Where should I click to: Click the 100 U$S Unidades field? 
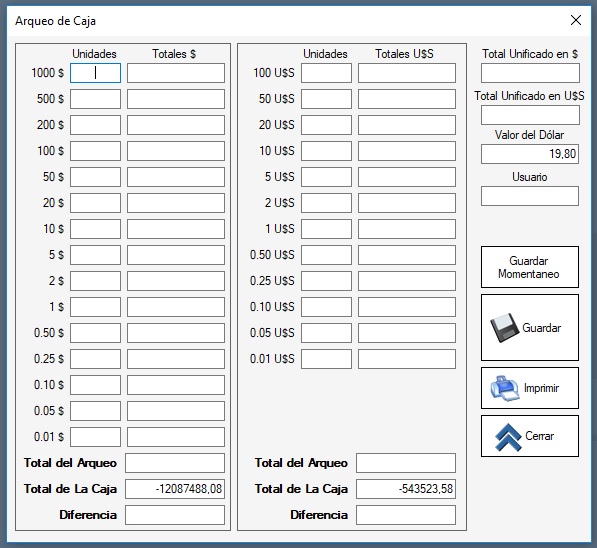(x=326, y=73)
